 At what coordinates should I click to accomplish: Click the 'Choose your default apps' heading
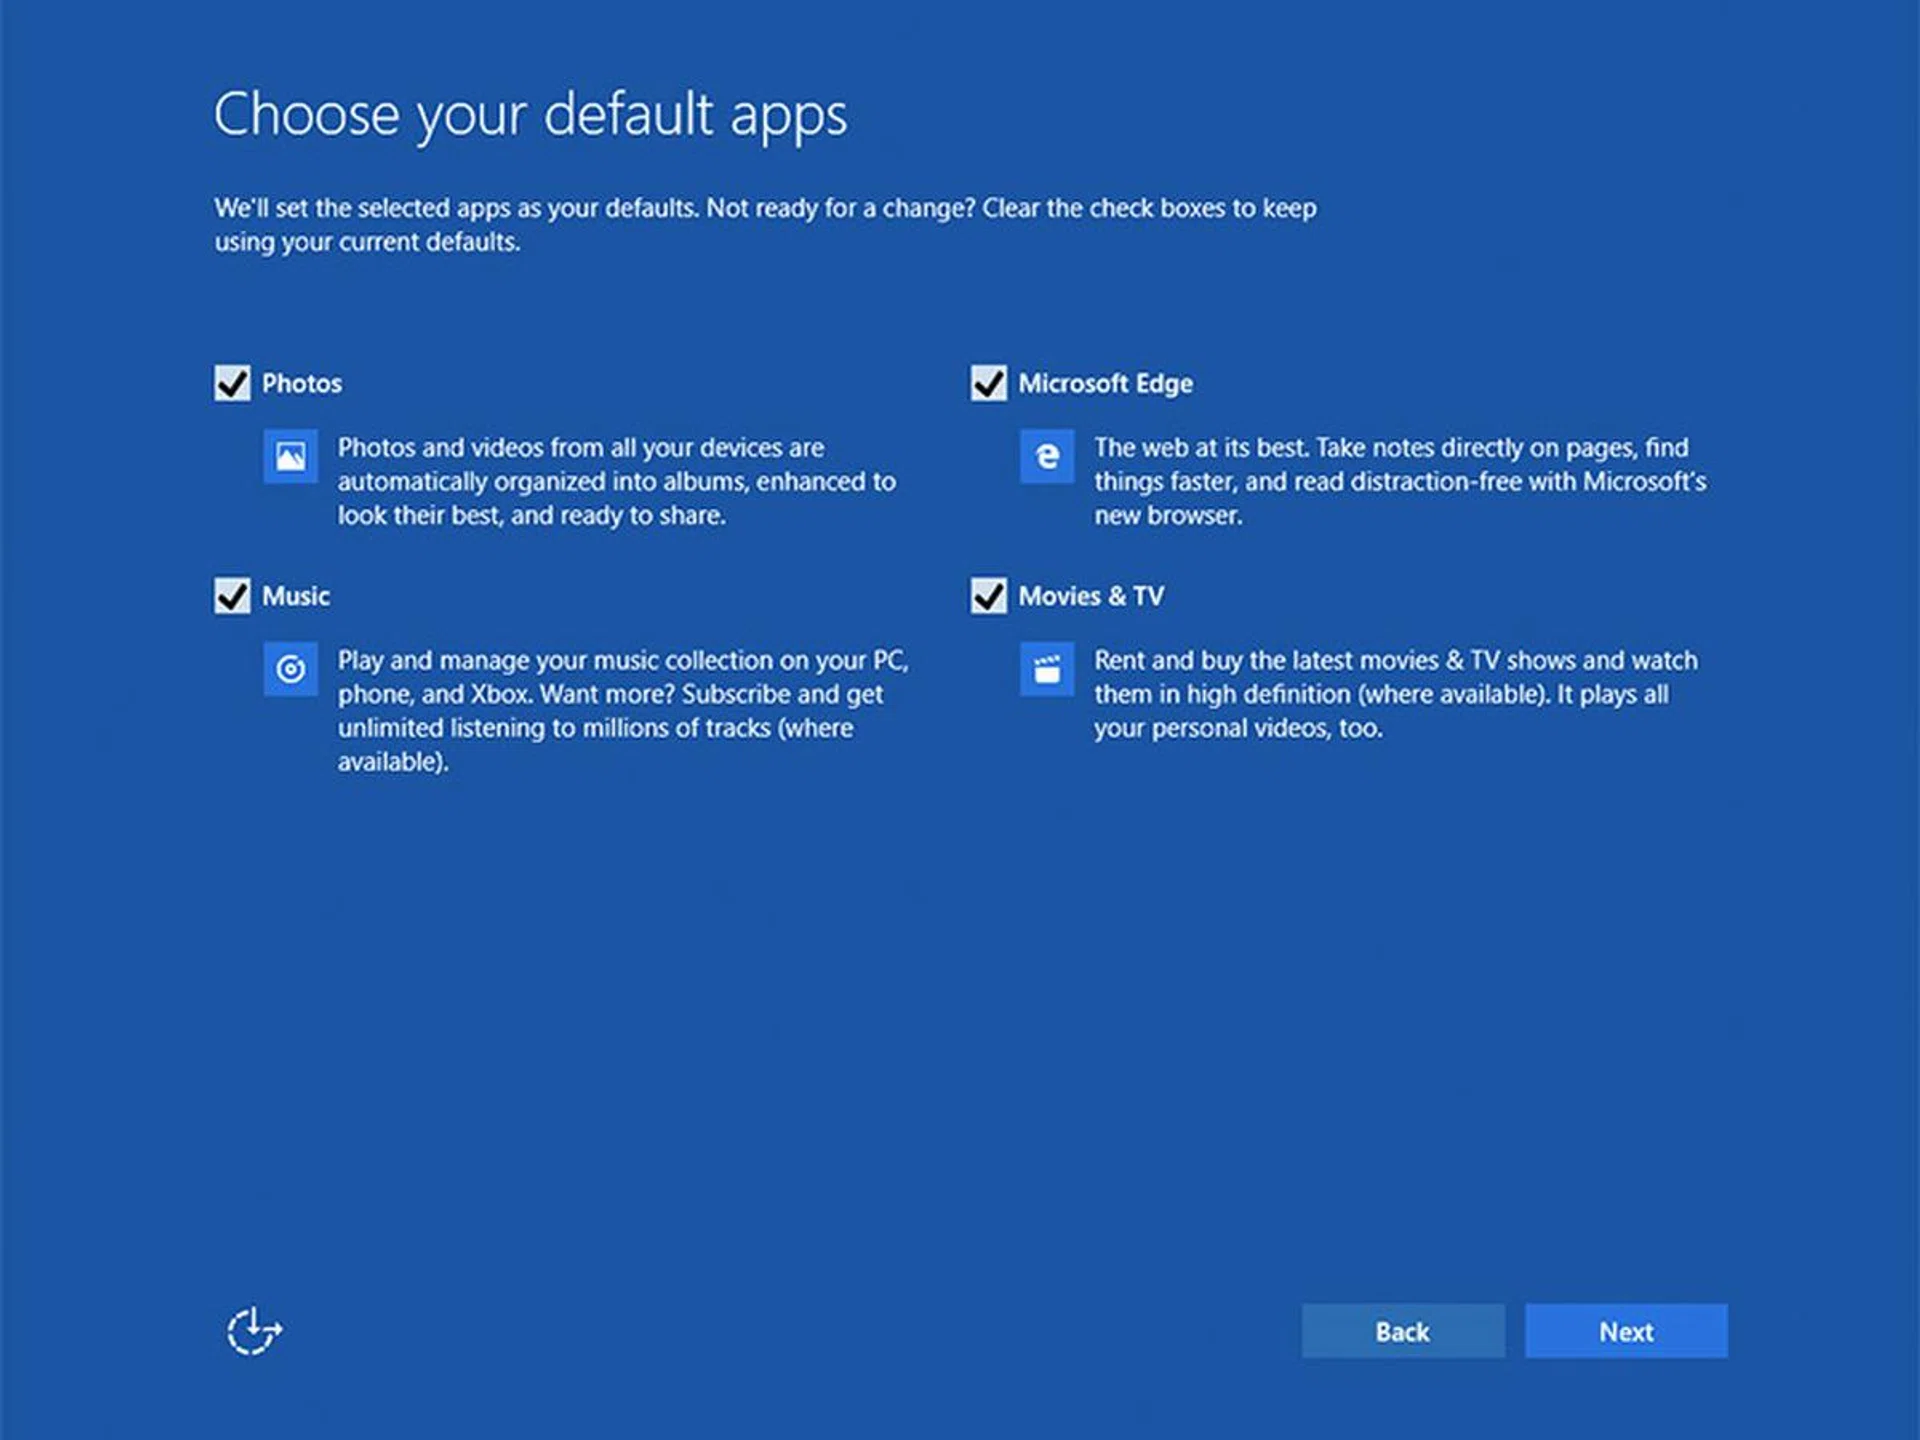tap(530, 115)
